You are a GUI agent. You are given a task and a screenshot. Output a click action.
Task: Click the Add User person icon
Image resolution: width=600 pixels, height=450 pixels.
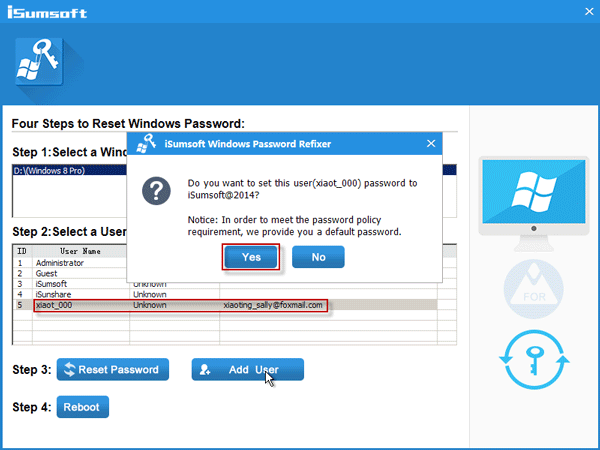(x=205, y=369)
